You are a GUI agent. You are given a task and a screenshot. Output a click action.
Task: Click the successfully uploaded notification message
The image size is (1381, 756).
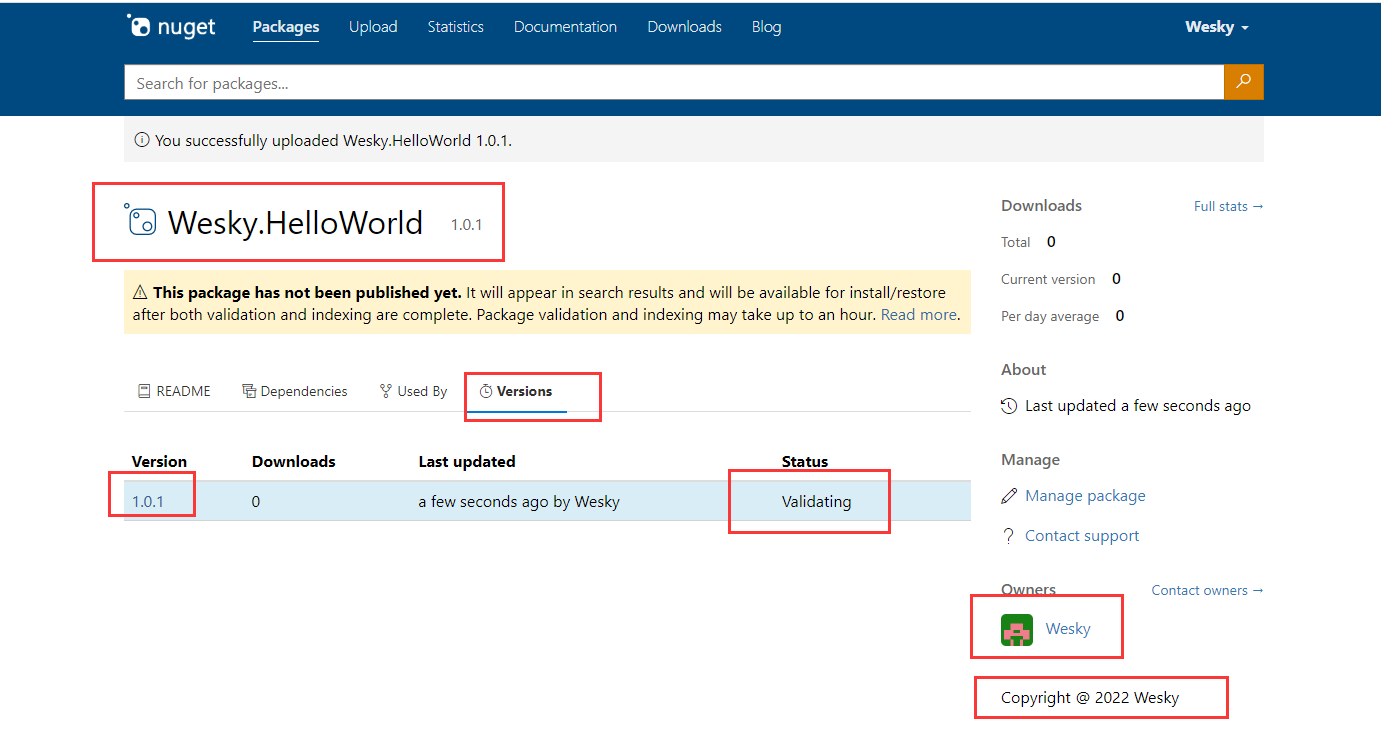[333, 141]
